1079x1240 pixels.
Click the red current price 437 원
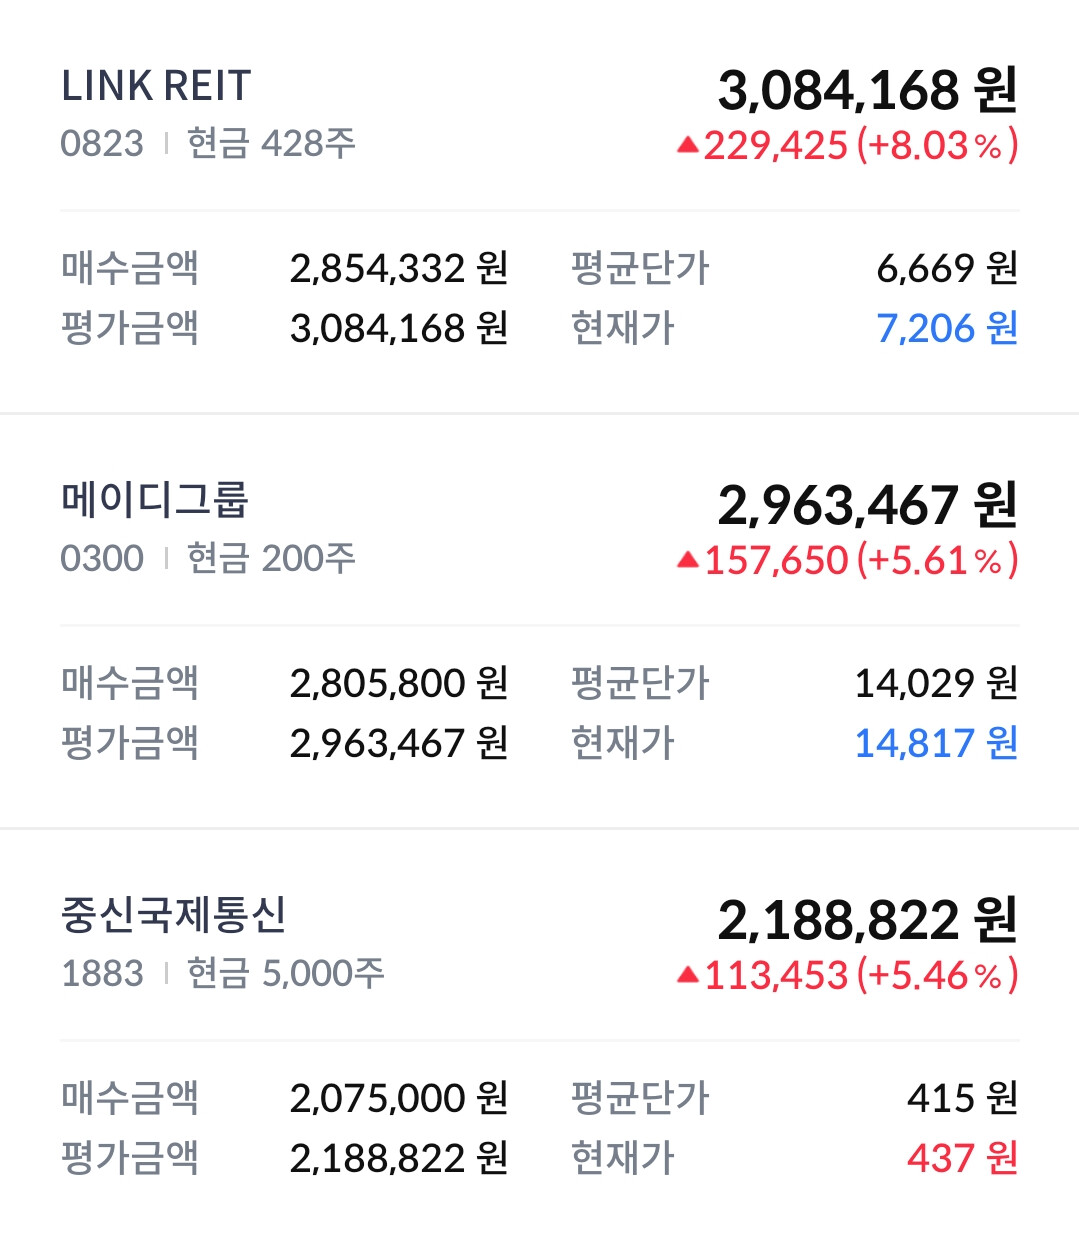(x=962, y=1158)
